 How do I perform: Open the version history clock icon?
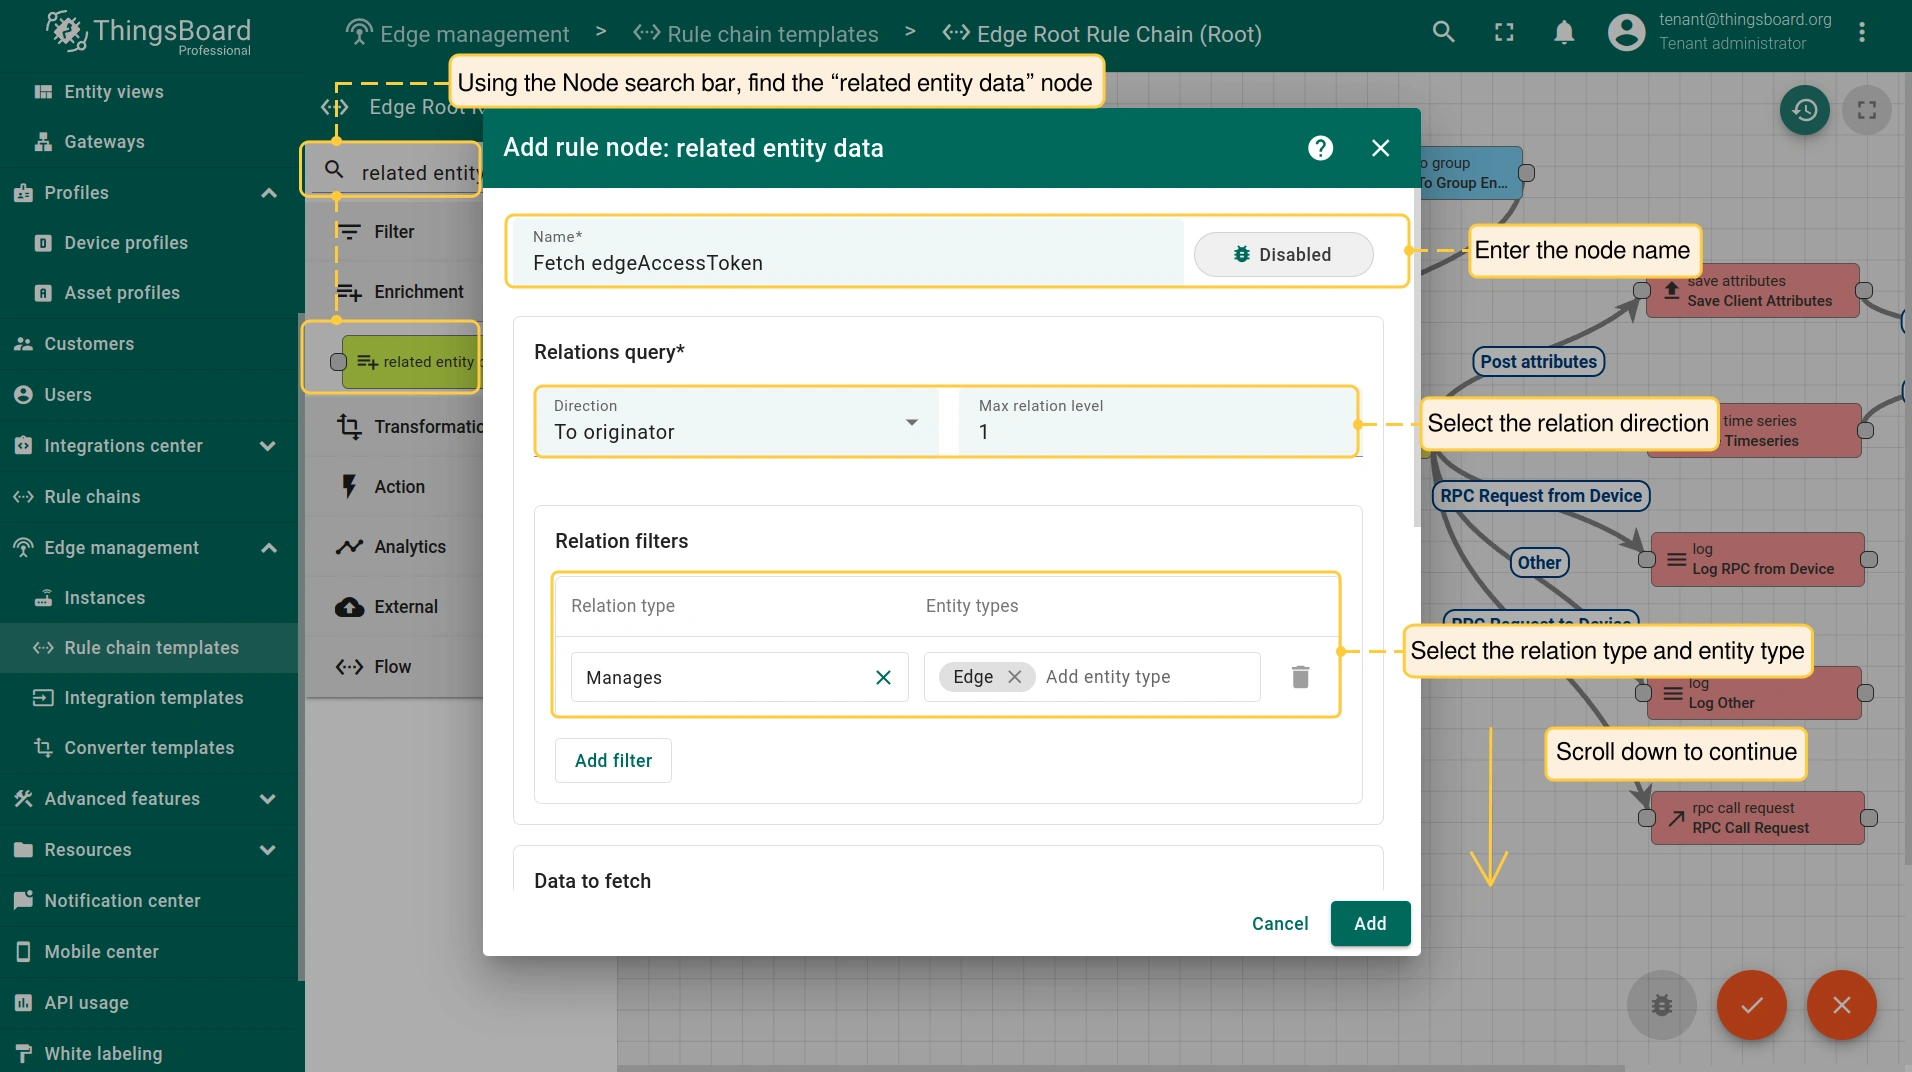click(x=1804, y=110)
